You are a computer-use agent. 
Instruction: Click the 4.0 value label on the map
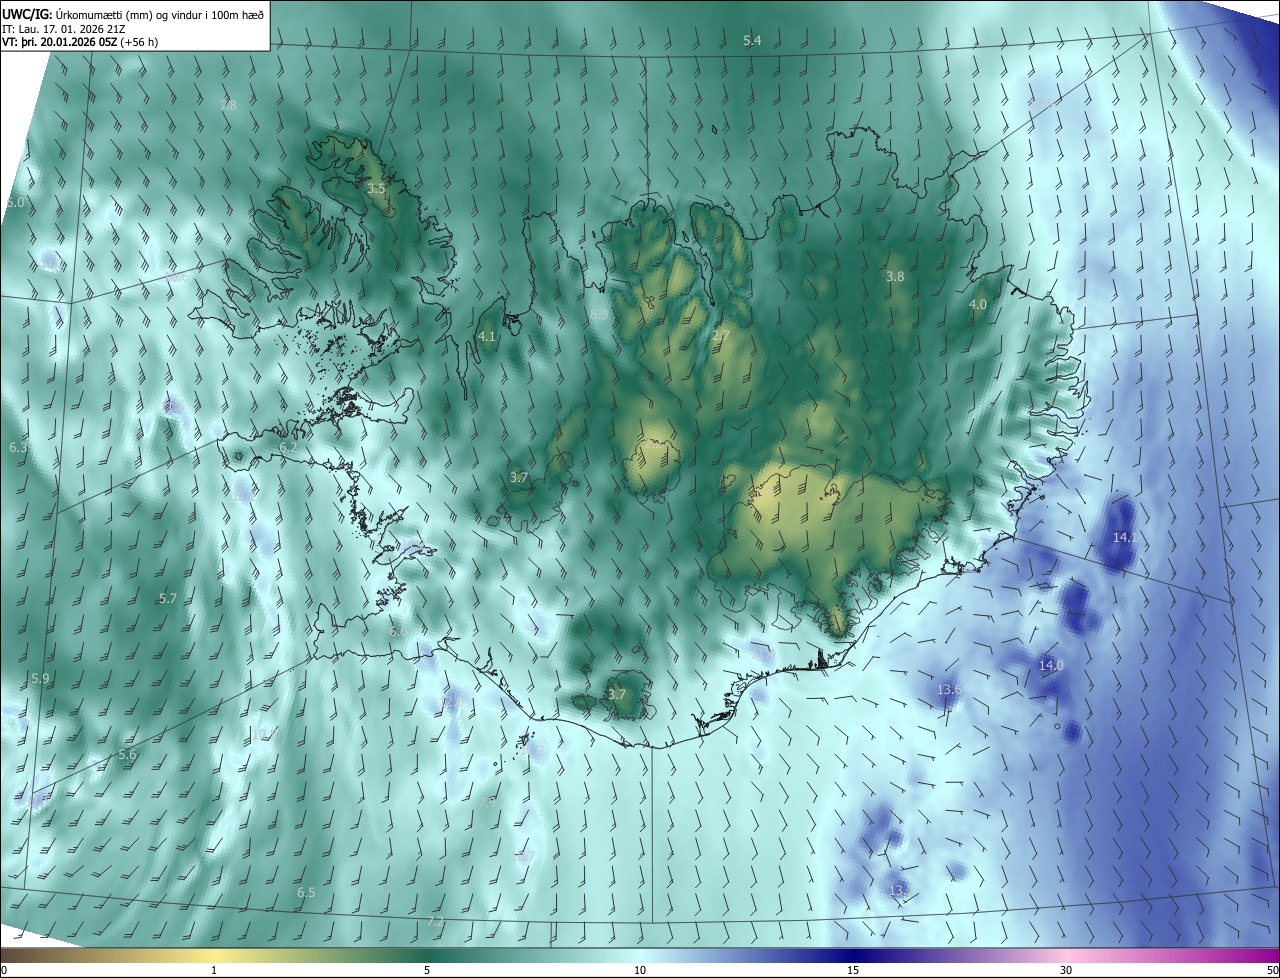click(978, 304)
